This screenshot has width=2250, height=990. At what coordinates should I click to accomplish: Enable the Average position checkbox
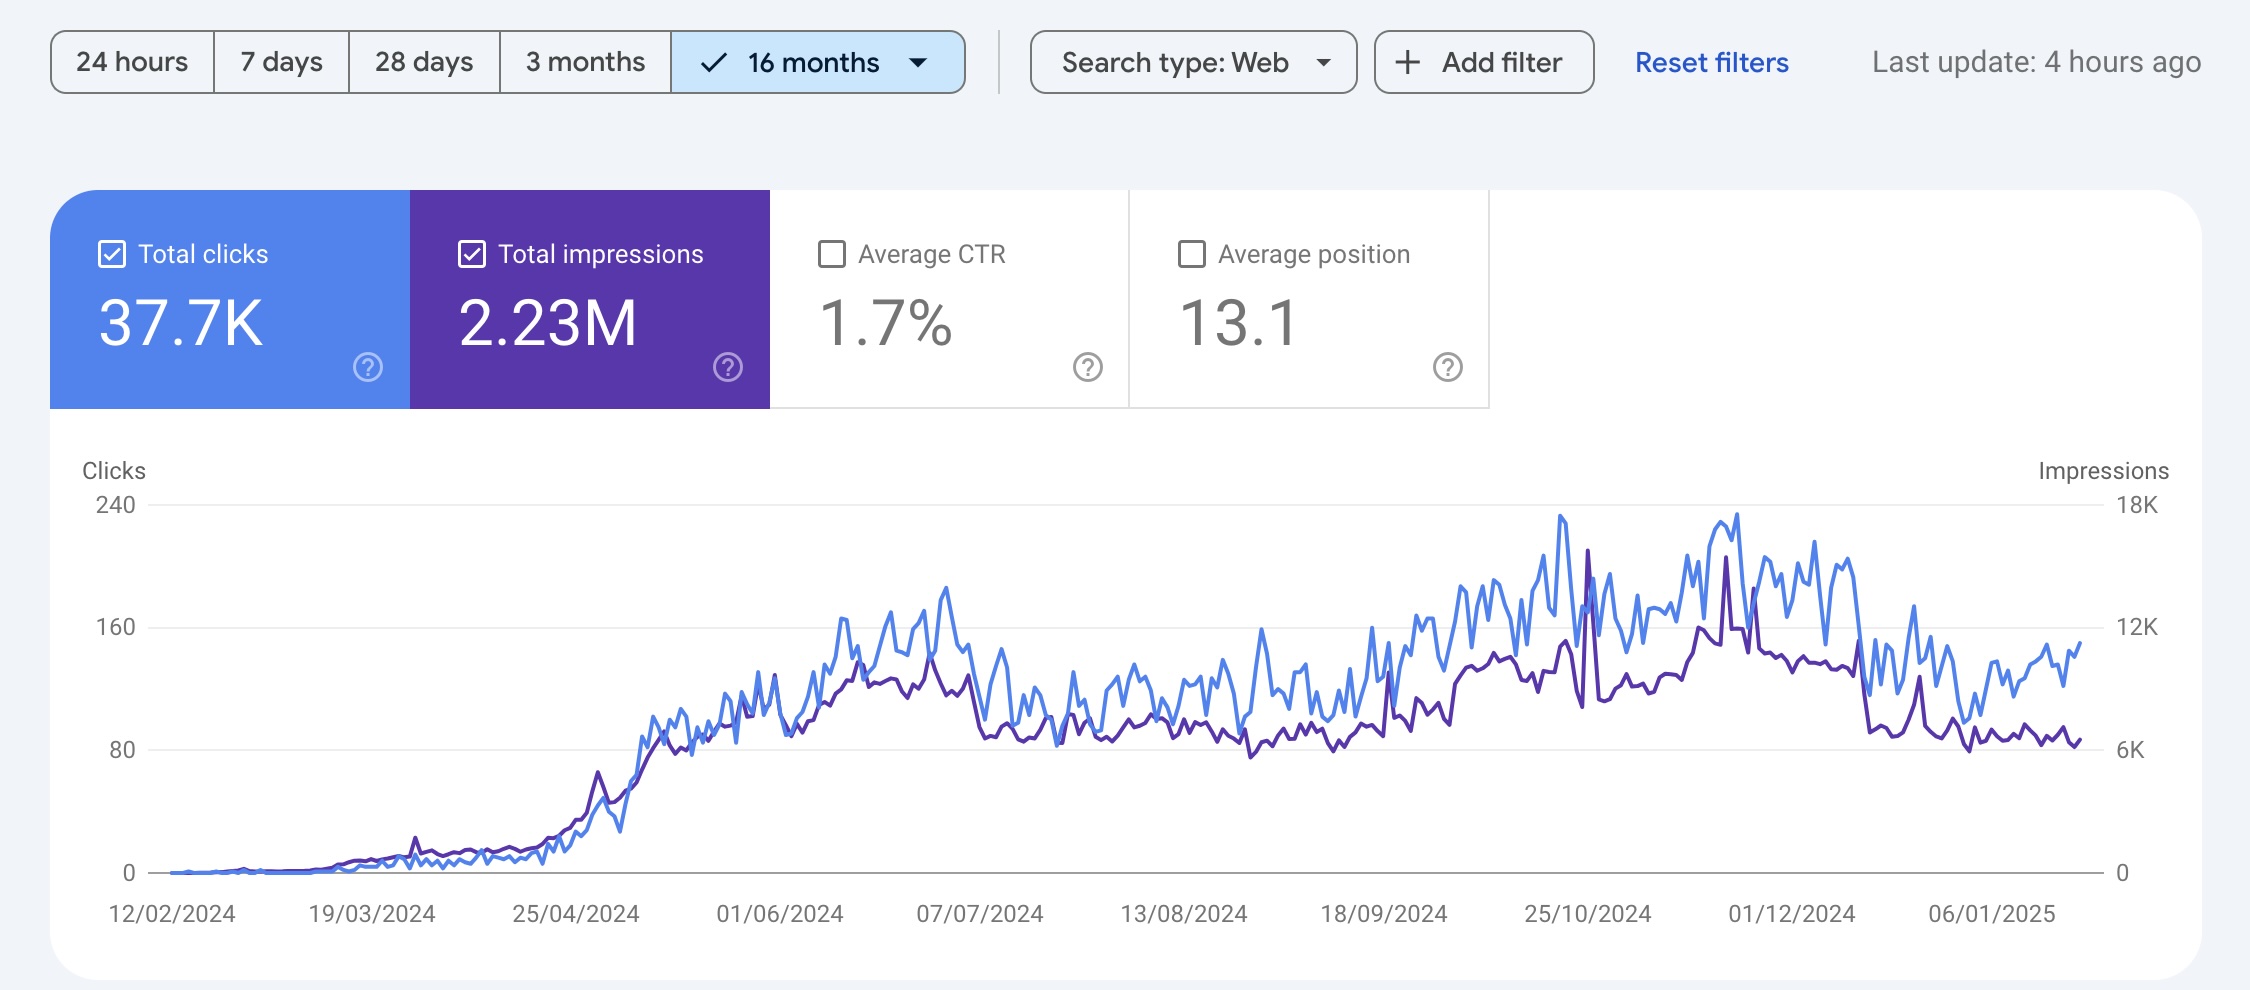pyautogui.click(x=1192, y=254)
